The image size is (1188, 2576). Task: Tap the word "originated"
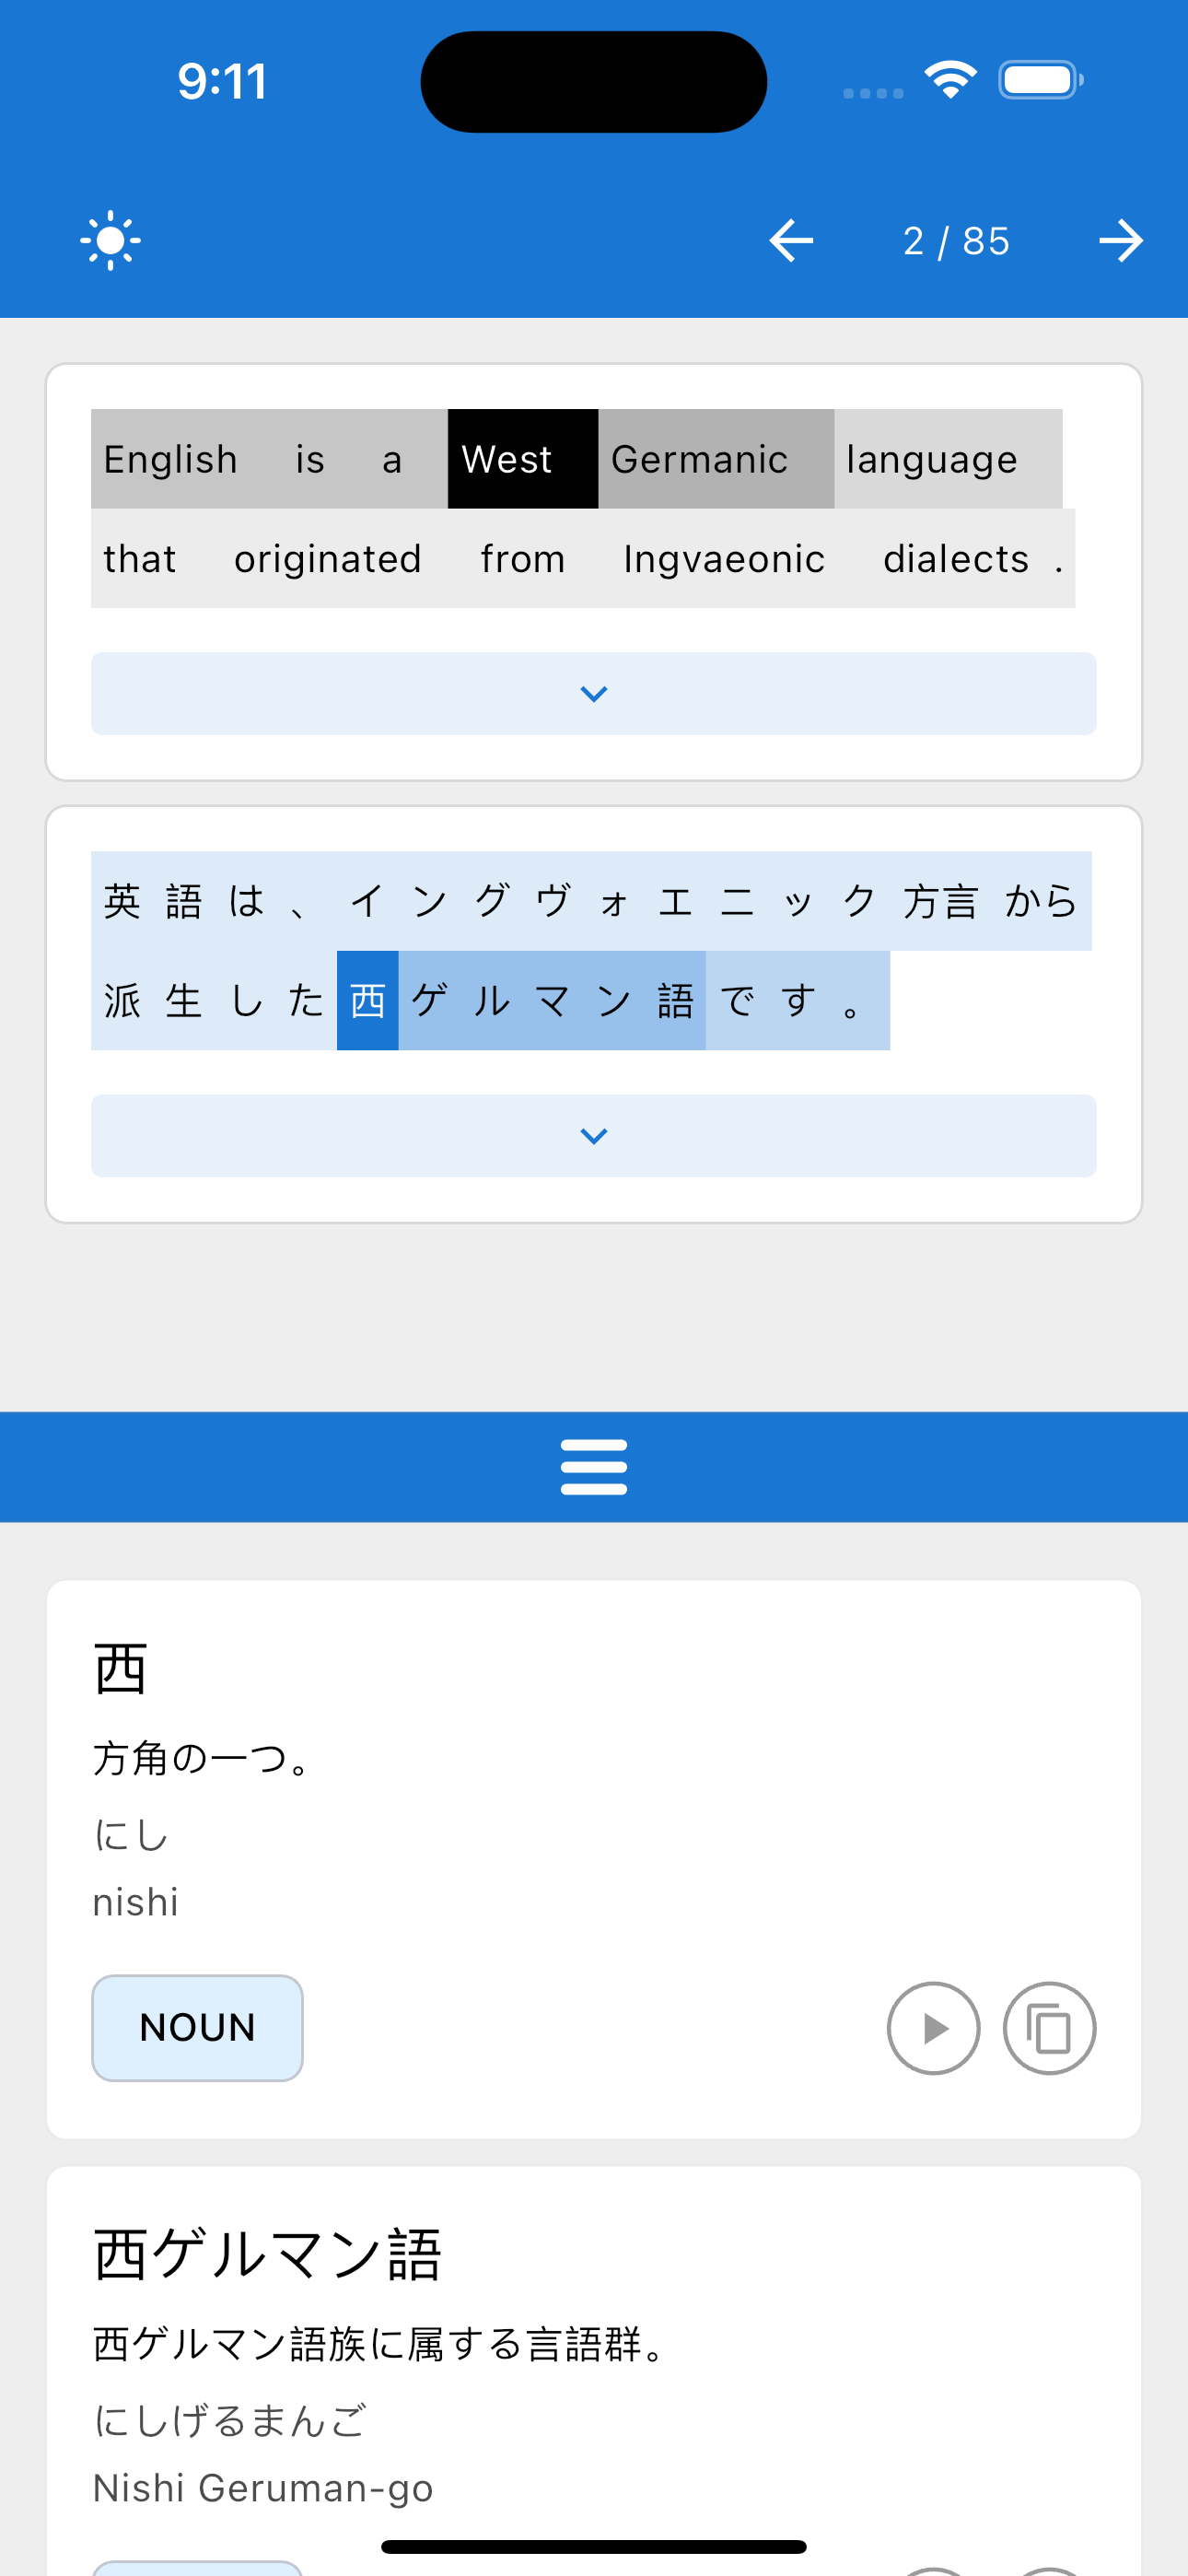pos(328,558)
